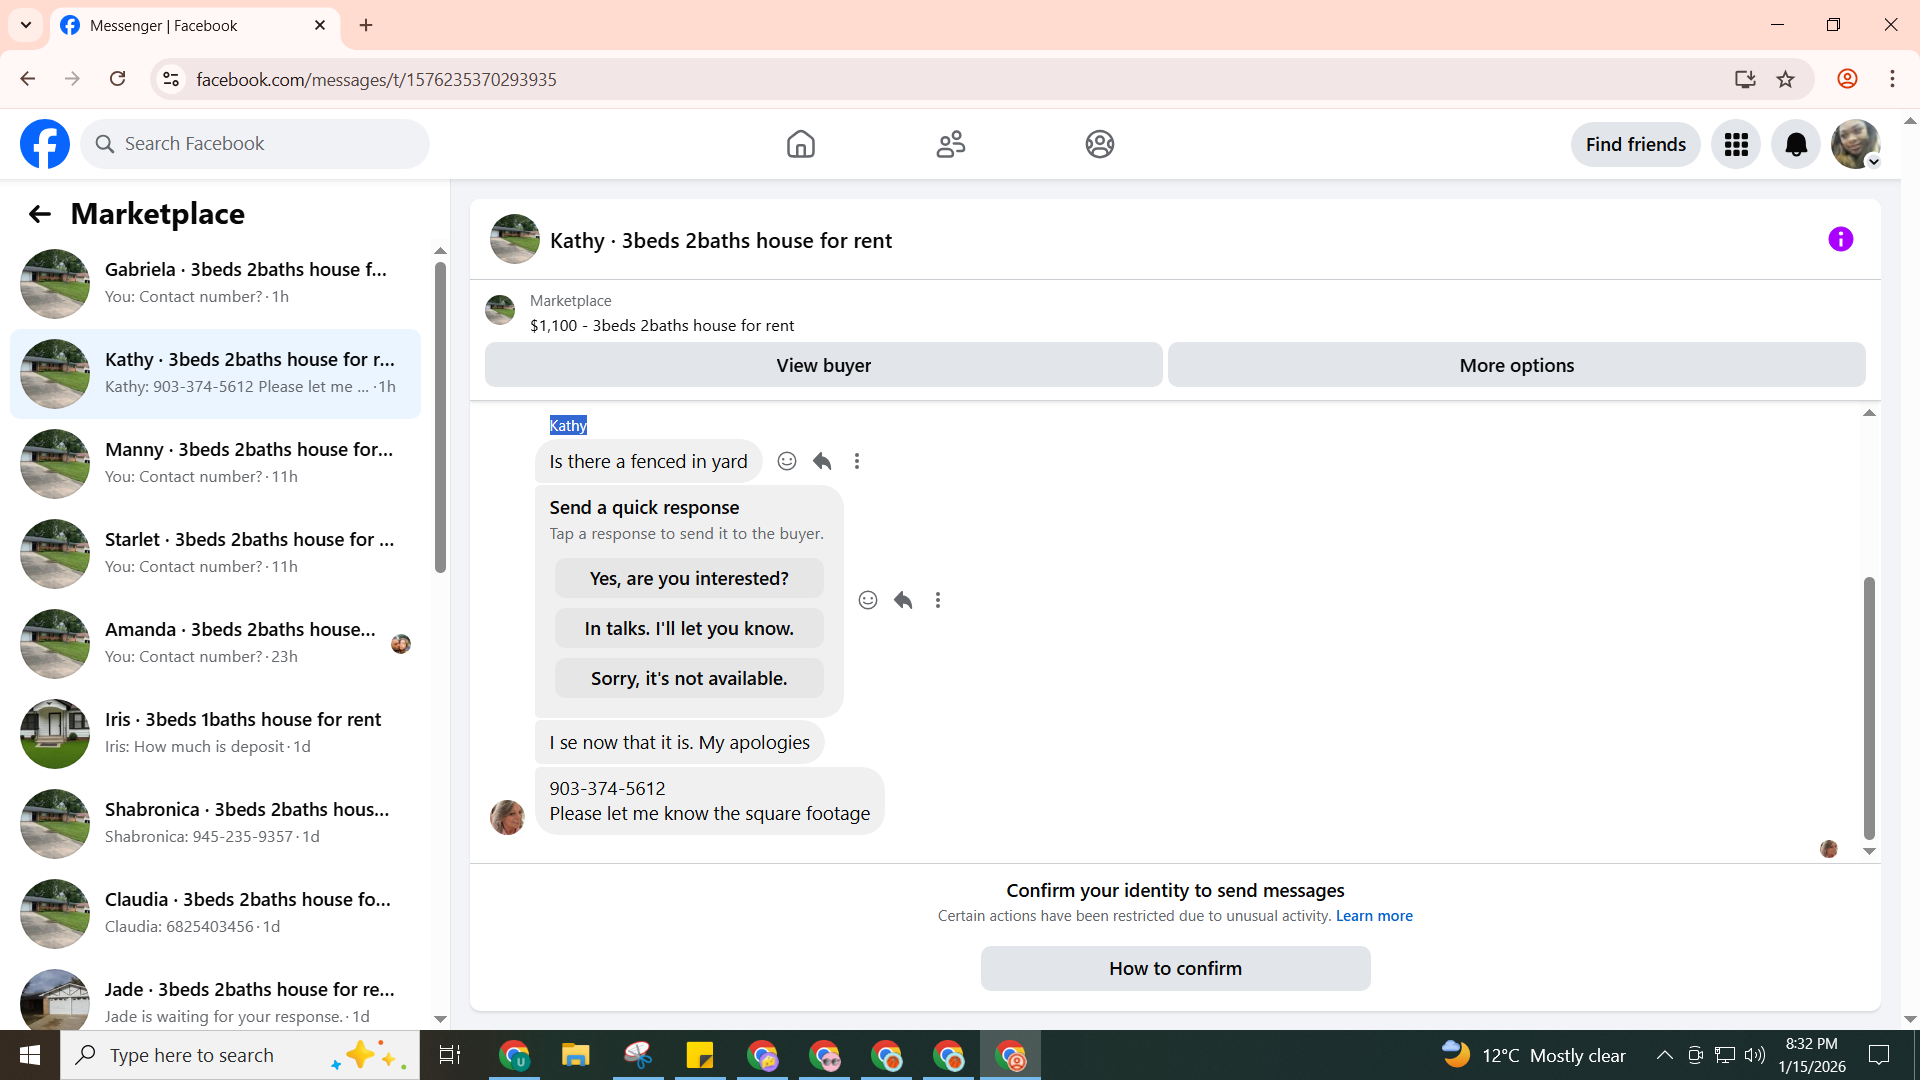Open more options for fenced yard message

(x=857, y=461)
